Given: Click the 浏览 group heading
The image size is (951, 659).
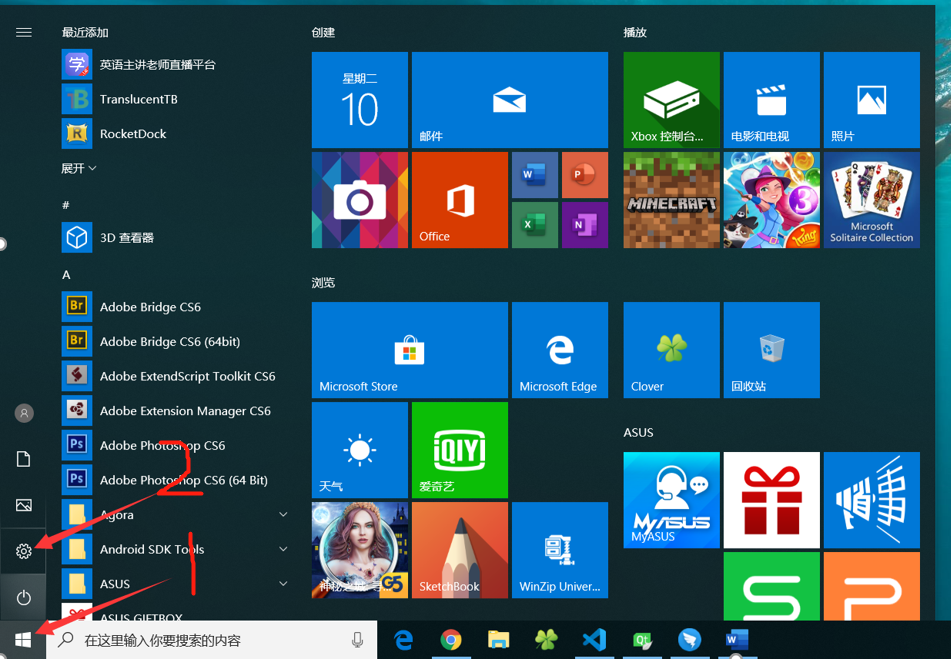Looking at the screenshot, I should pos(323,282).
